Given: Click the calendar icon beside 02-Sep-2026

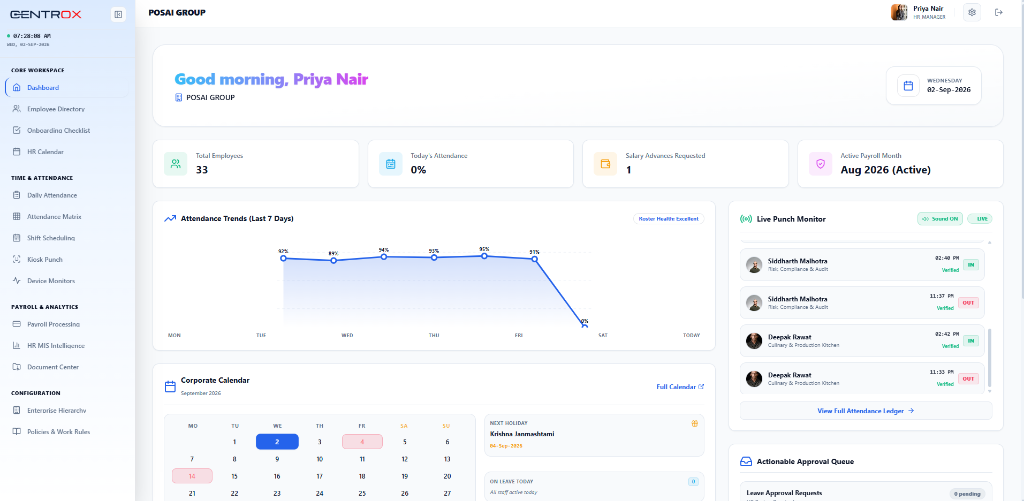Looking at the screenshot, I should click(x=908, y=86).
